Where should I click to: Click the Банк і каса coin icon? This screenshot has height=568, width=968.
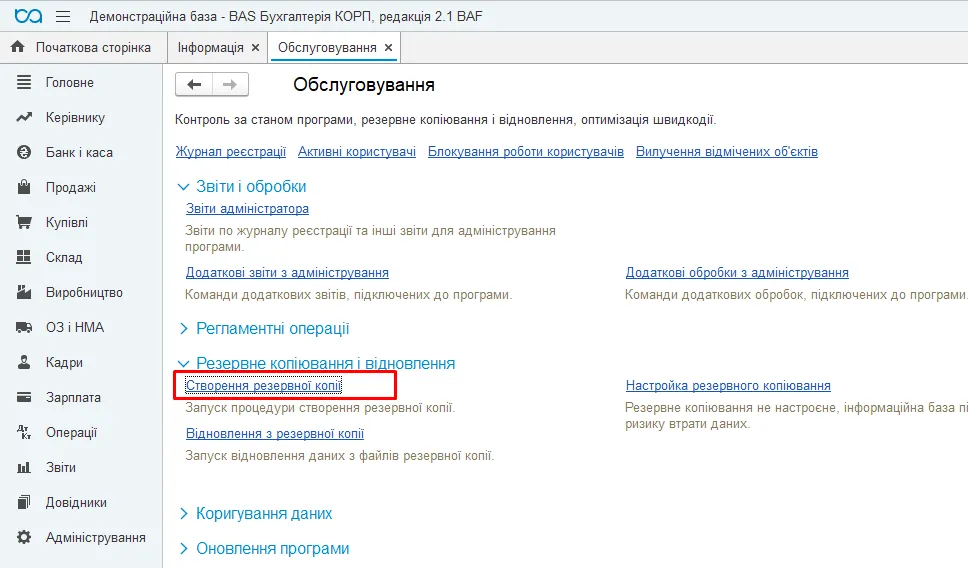coord(23,152)
